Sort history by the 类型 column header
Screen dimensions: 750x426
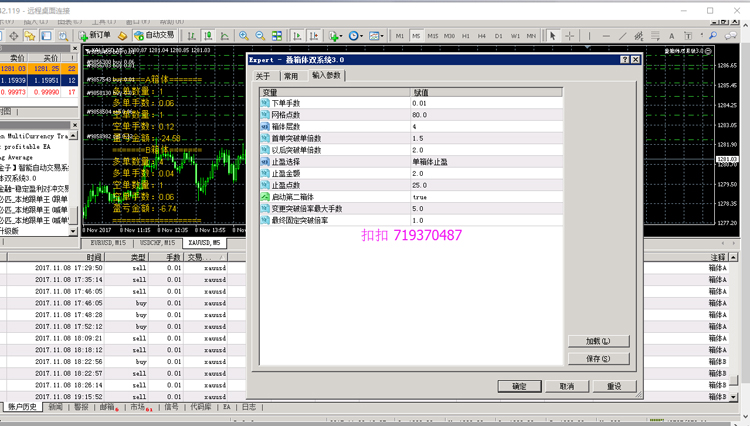tap(126, 257)
